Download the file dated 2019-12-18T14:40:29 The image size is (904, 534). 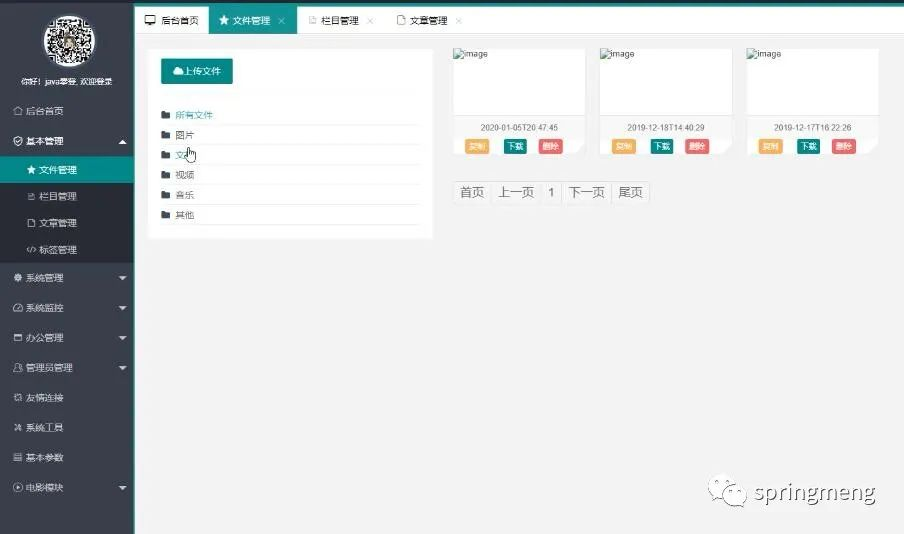pos(661,147)
